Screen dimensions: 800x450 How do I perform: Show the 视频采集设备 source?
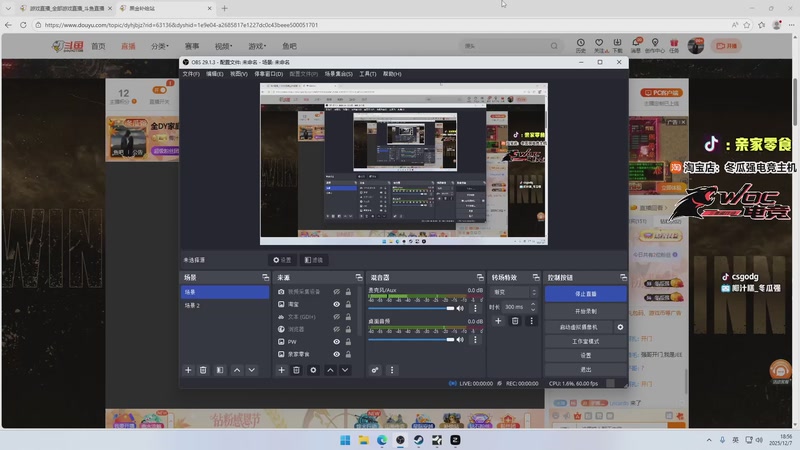336,292
